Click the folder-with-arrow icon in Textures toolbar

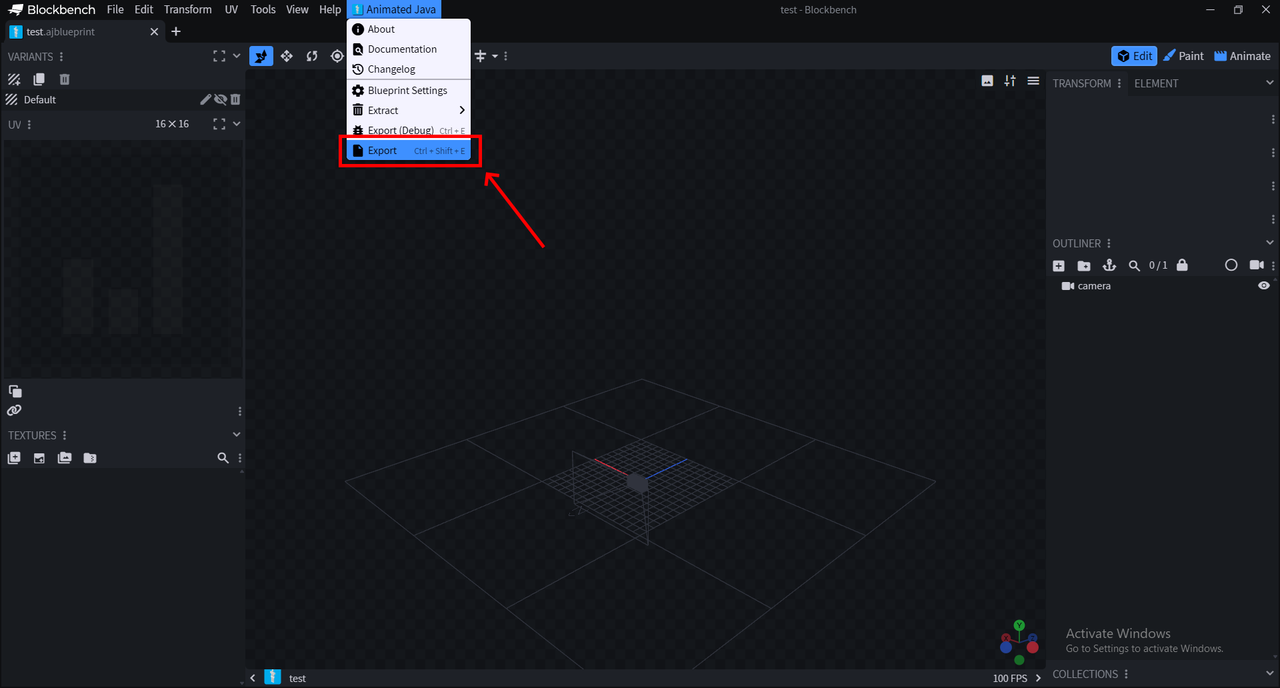[90, 458]
